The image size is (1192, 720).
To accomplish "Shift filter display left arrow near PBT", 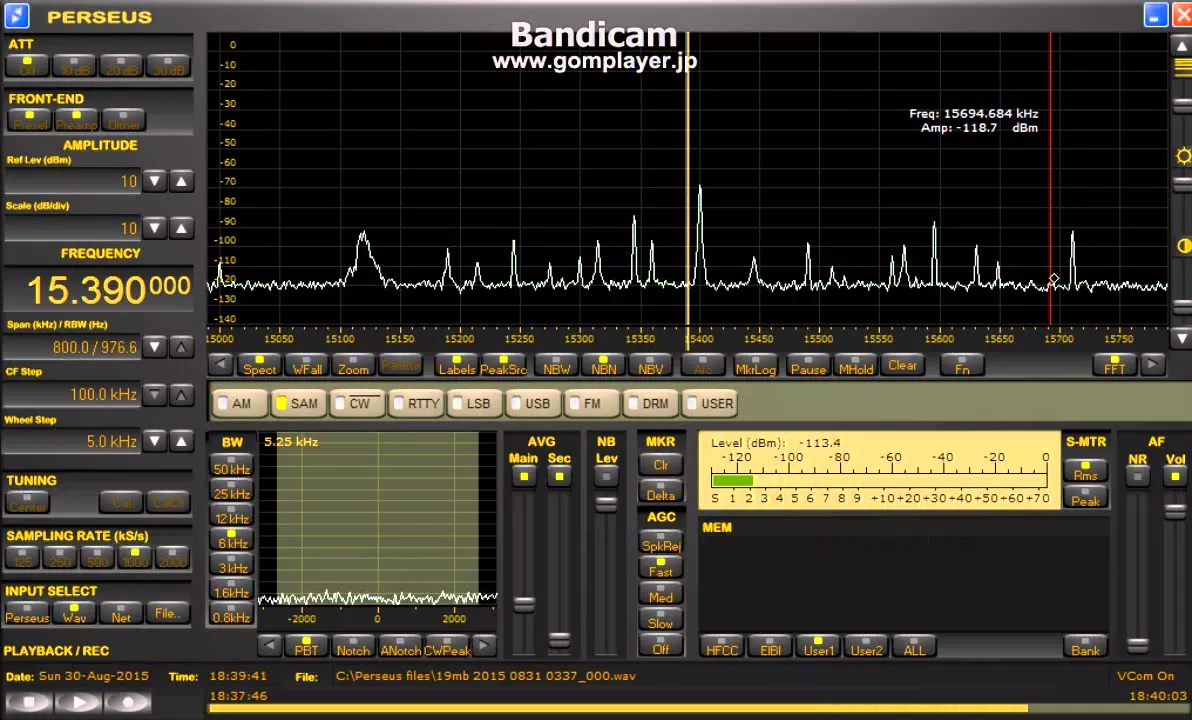I will click(x=269, y=645).
